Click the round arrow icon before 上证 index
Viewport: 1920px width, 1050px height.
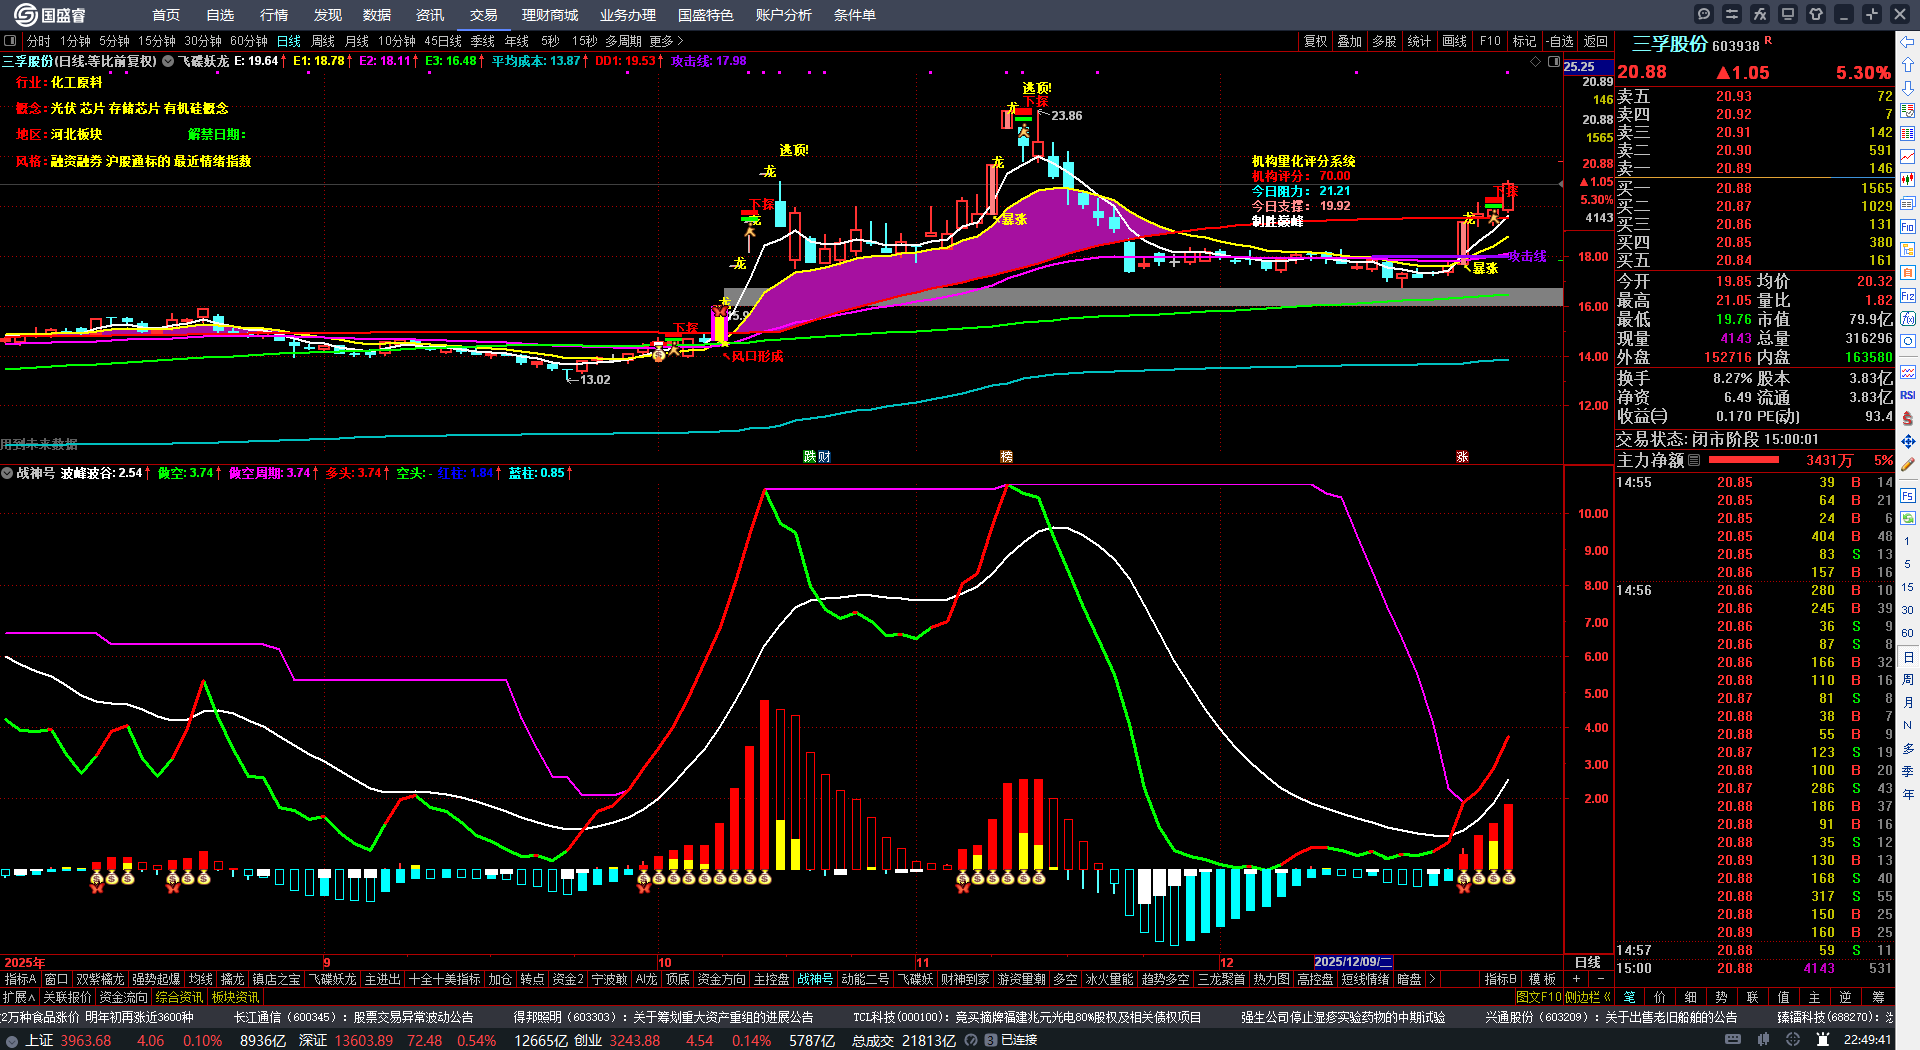12,1040
